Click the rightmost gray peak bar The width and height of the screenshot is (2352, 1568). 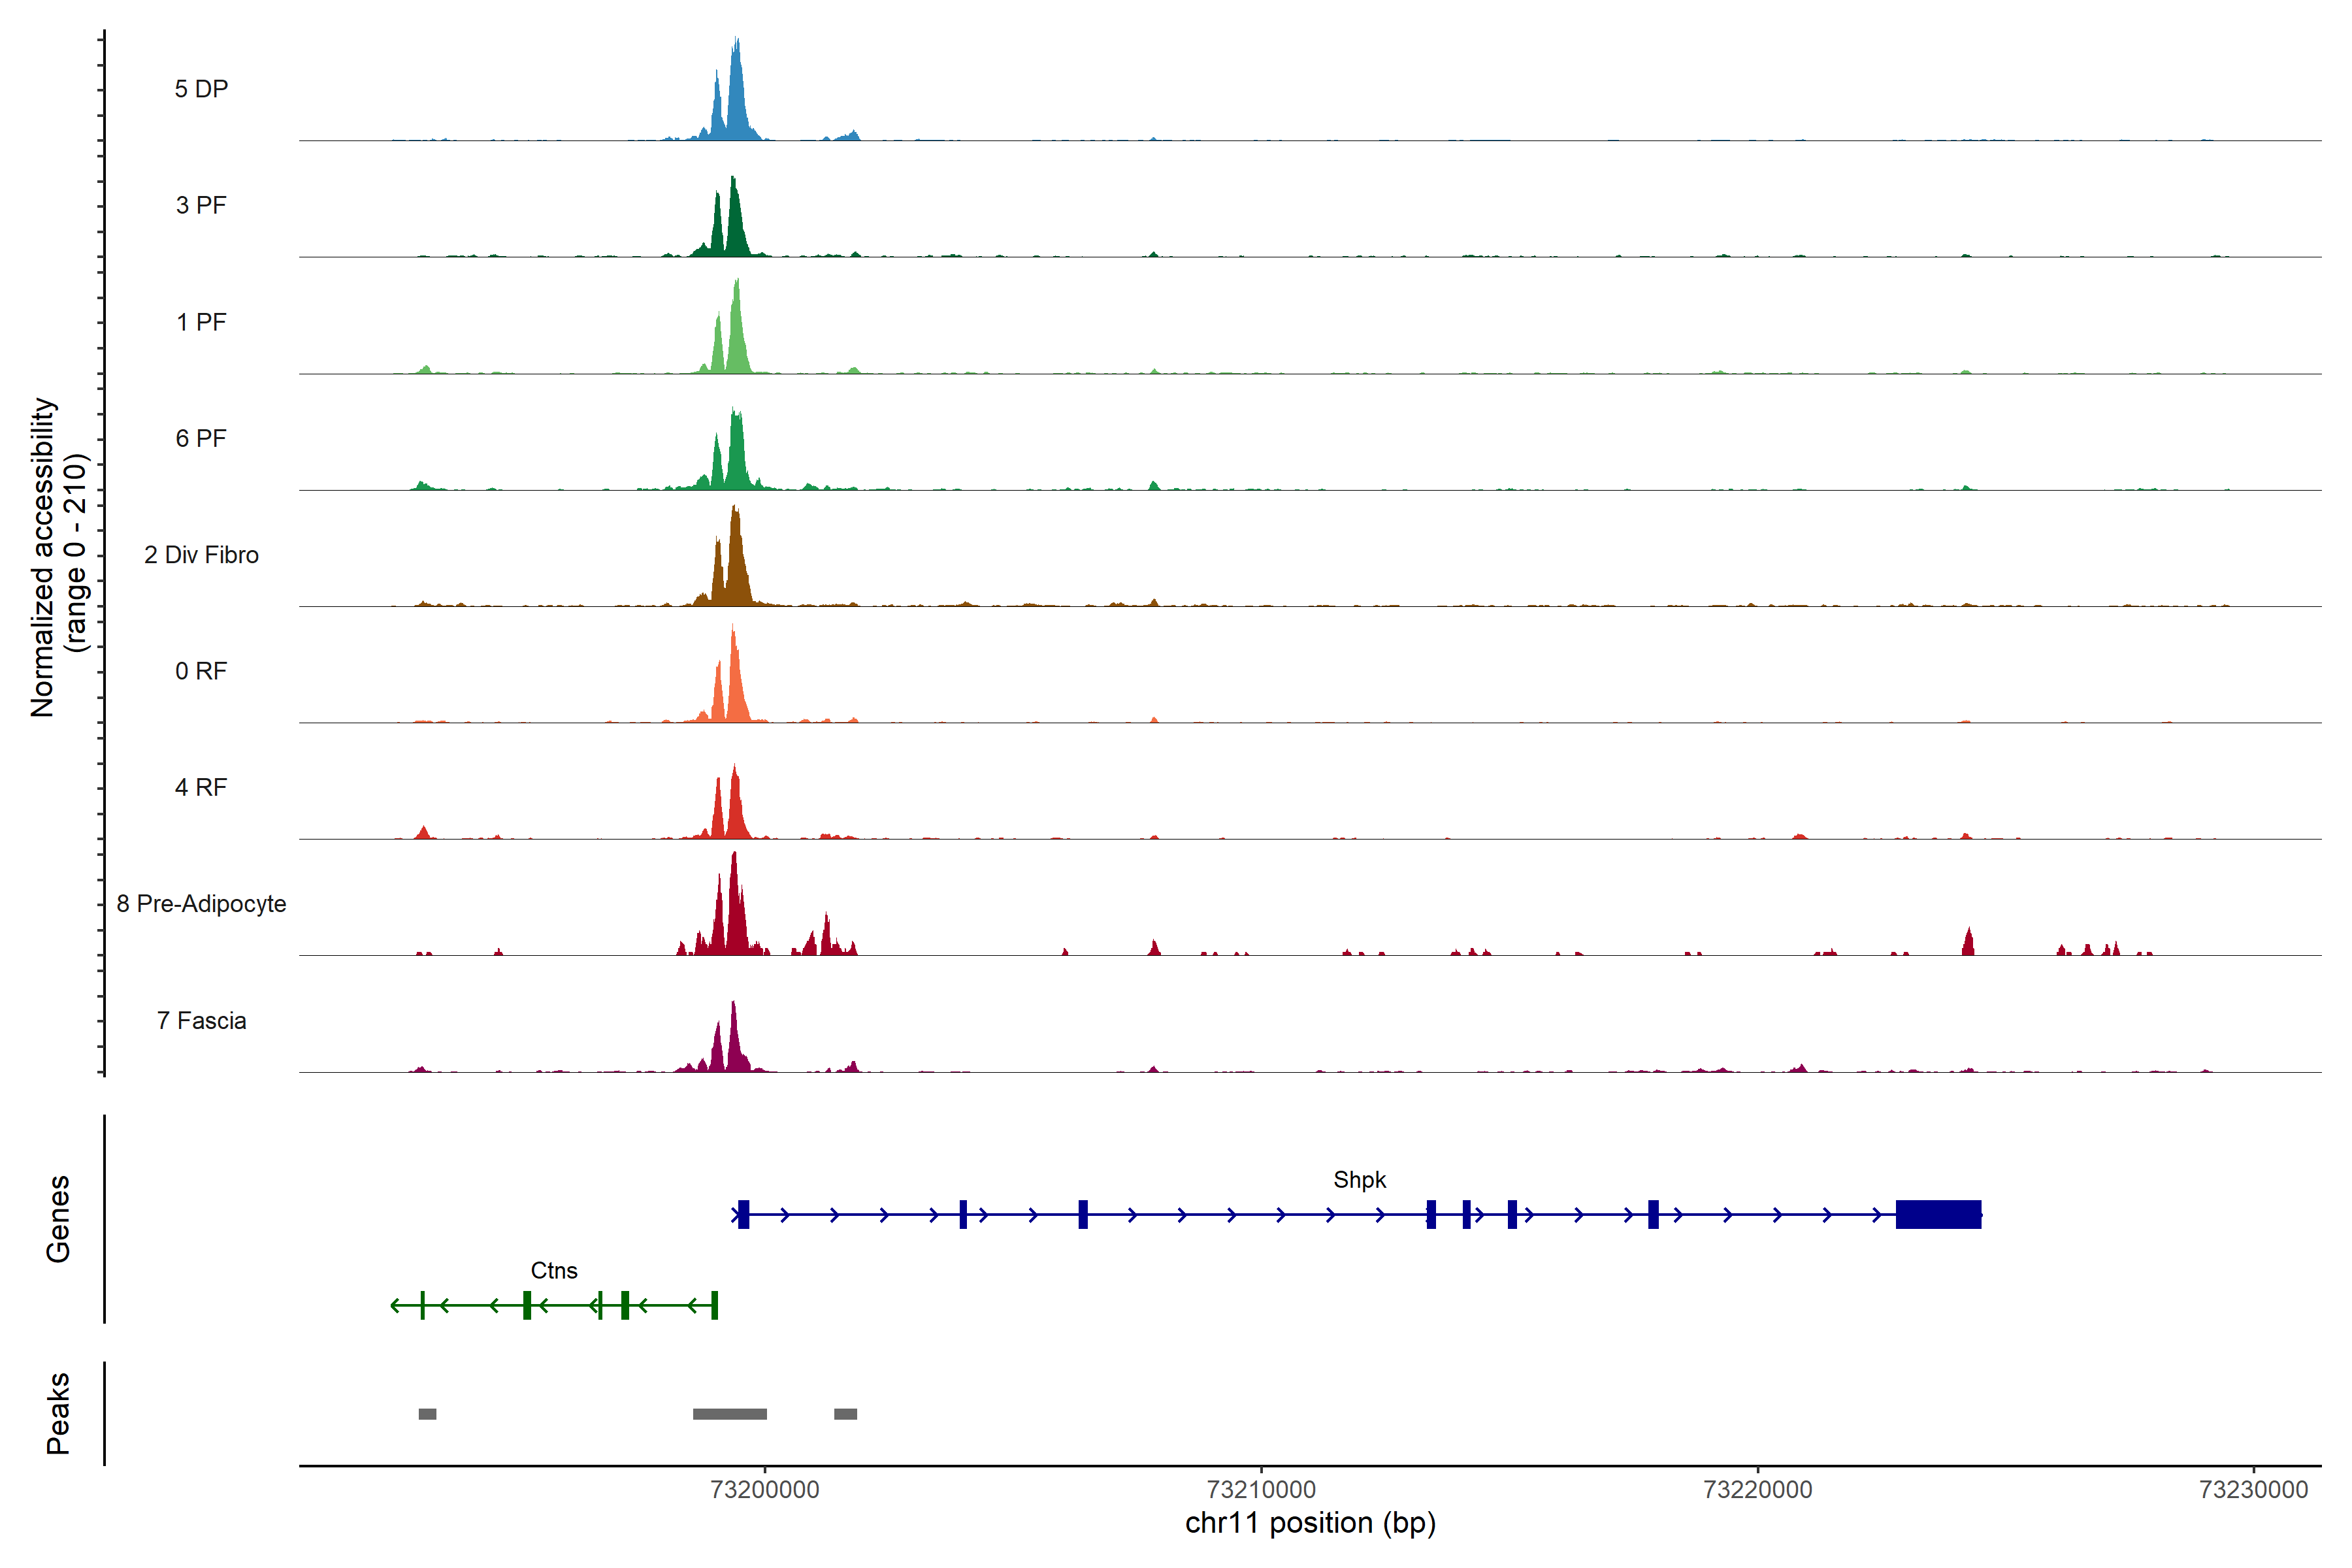(x=845, y=1414)
